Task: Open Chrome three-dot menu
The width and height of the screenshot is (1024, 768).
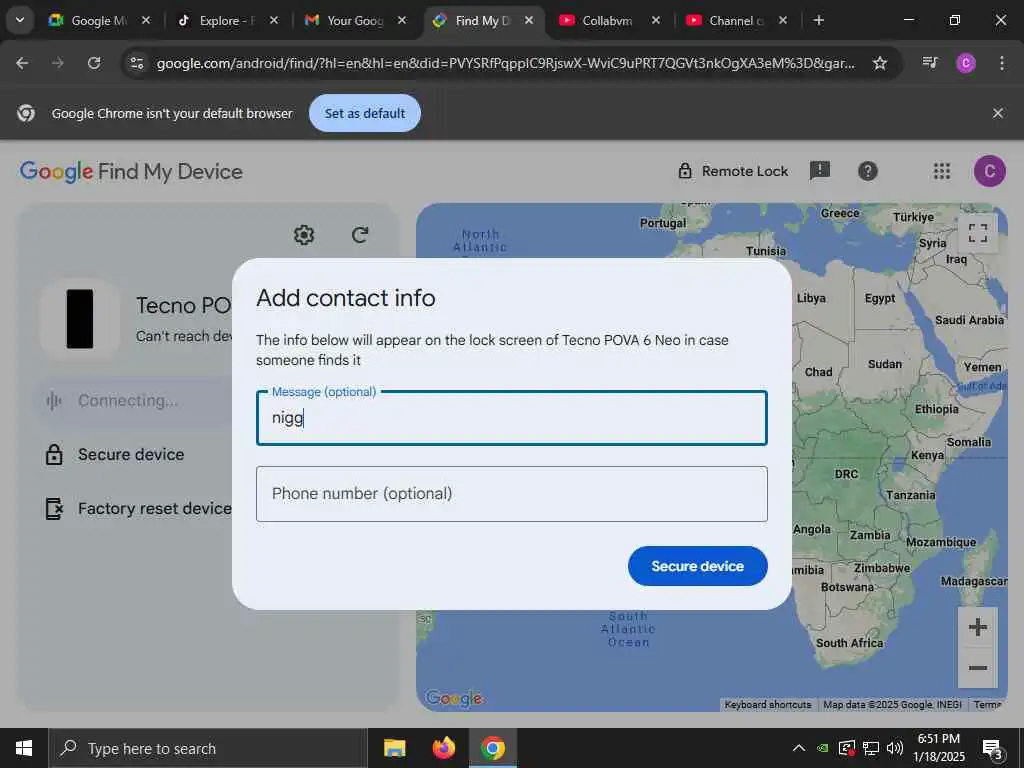Action: [x=1002, y=63]
